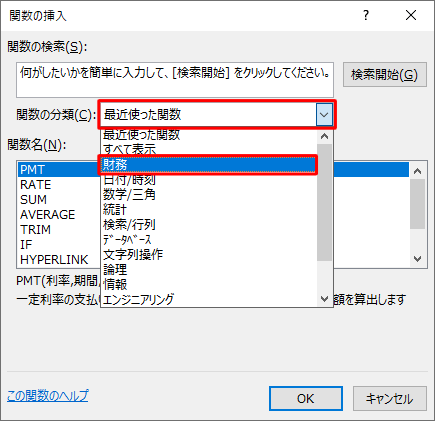Screen dimensions: 435x421
Task: Open the この関数のヘルプ link
Action: click(x=48, y=395)
